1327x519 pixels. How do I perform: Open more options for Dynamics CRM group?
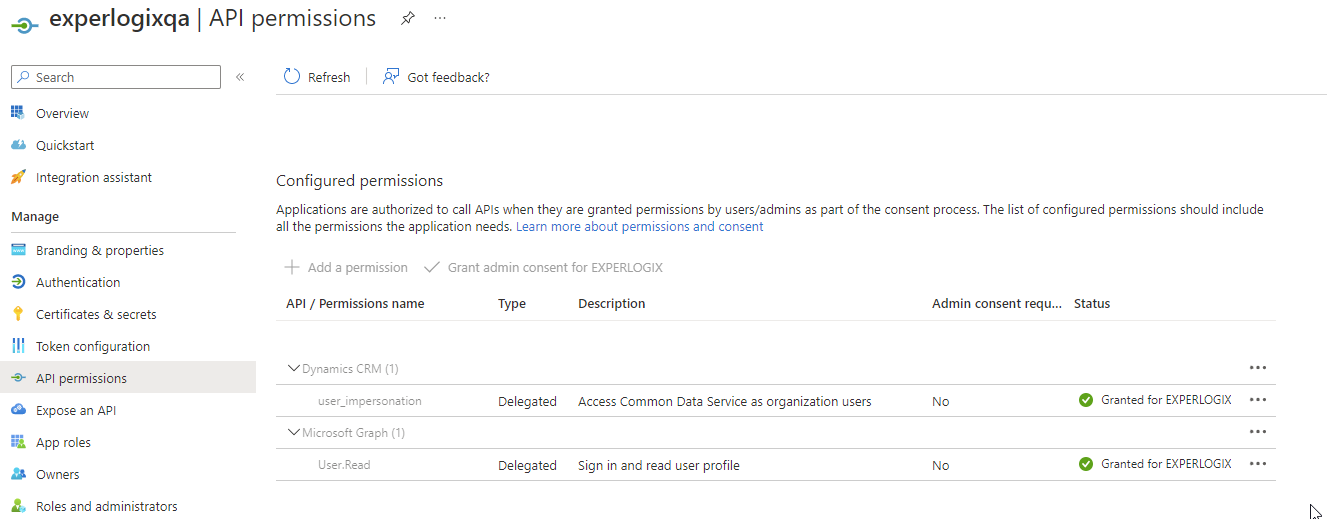tap(1258, 368)
